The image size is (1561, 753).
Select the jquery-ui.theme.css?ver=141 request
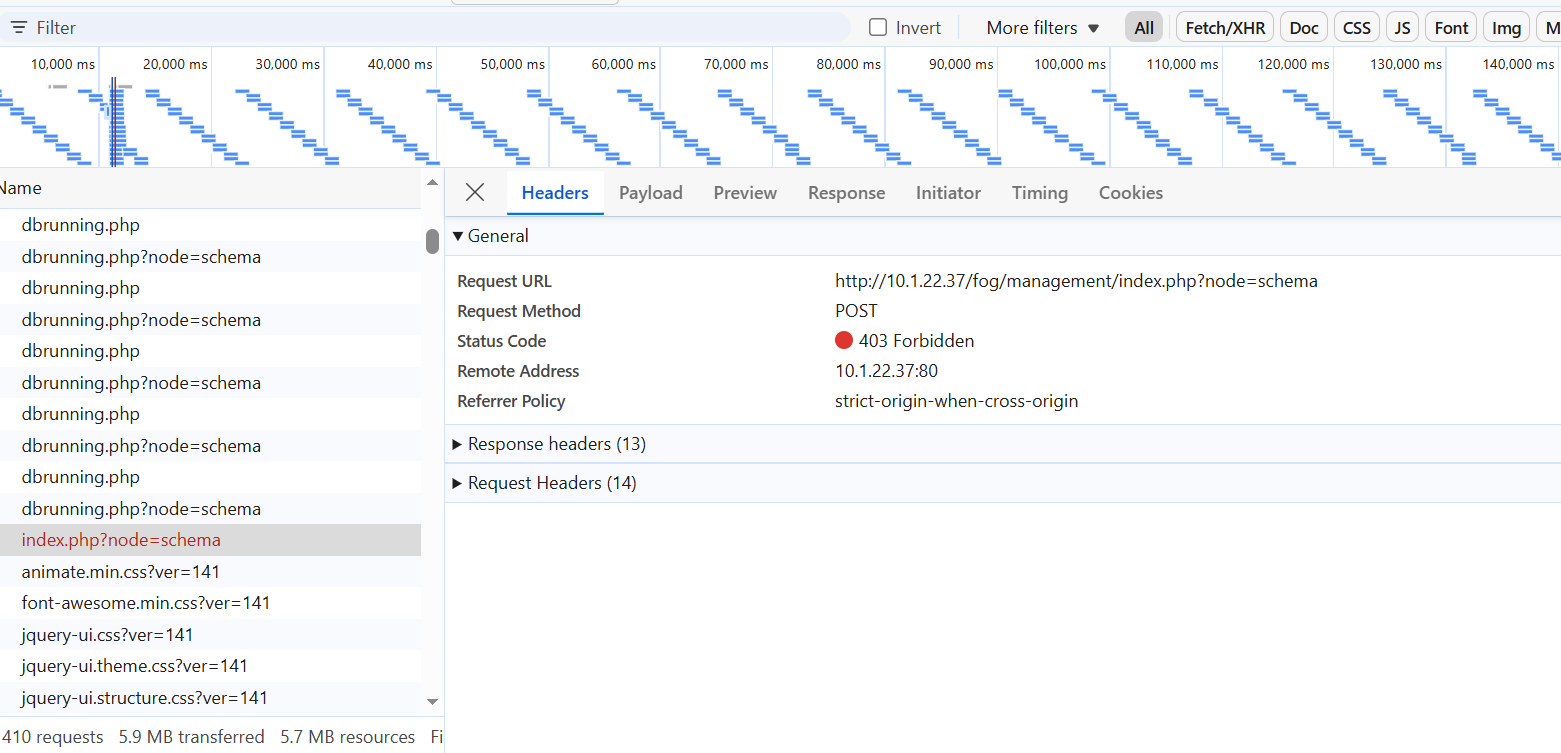[x=210, y=666]
